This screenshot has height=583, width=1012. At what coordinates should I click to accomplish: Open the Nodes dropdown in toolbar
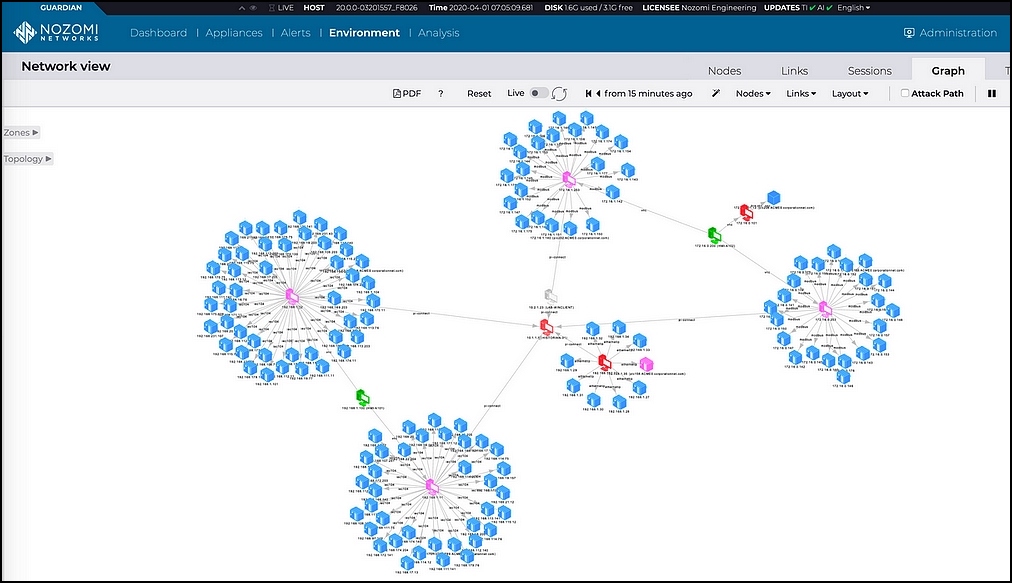click(x=753, y=94)
